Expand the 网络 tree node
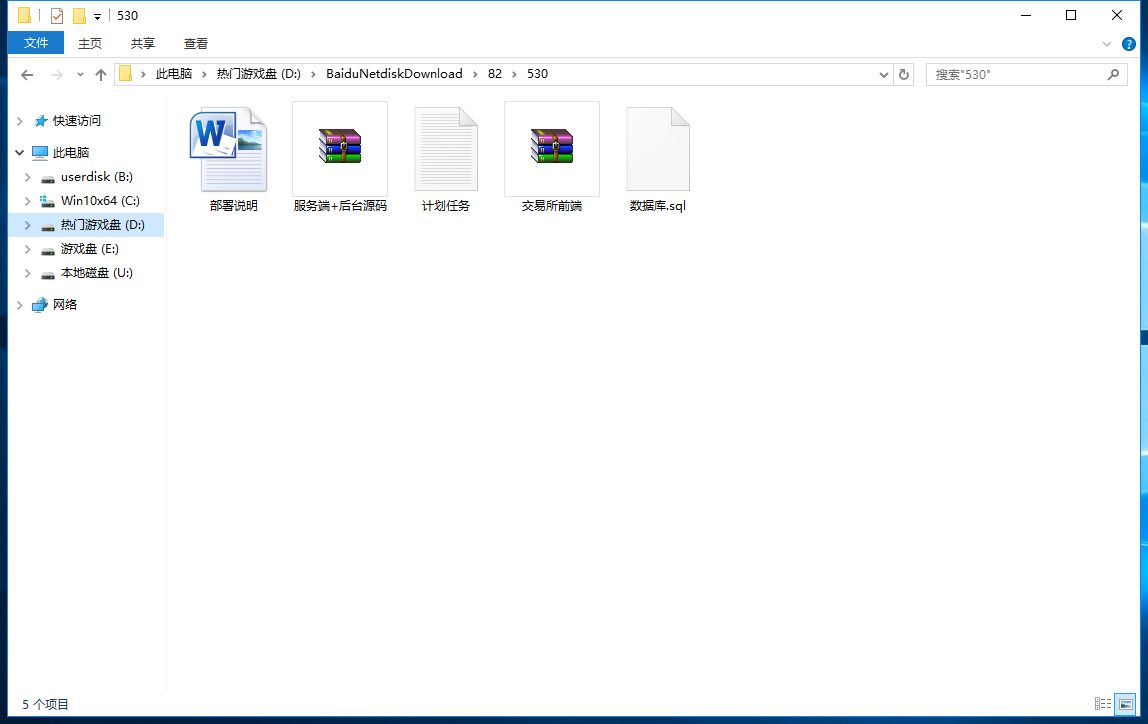The image size is (1148, 724). click(19, 305)
